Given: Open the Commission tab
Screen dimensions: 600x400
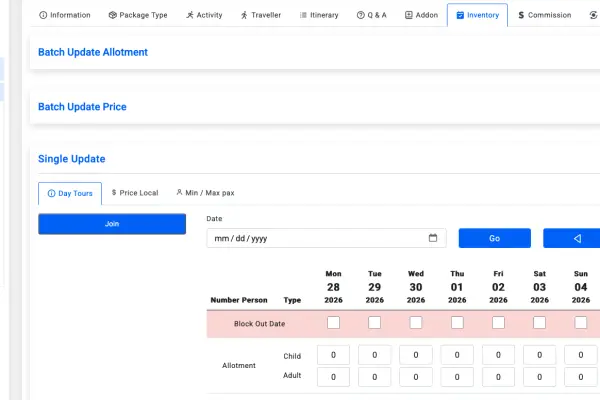Looking at the screenshot, I should click(545, 15).
